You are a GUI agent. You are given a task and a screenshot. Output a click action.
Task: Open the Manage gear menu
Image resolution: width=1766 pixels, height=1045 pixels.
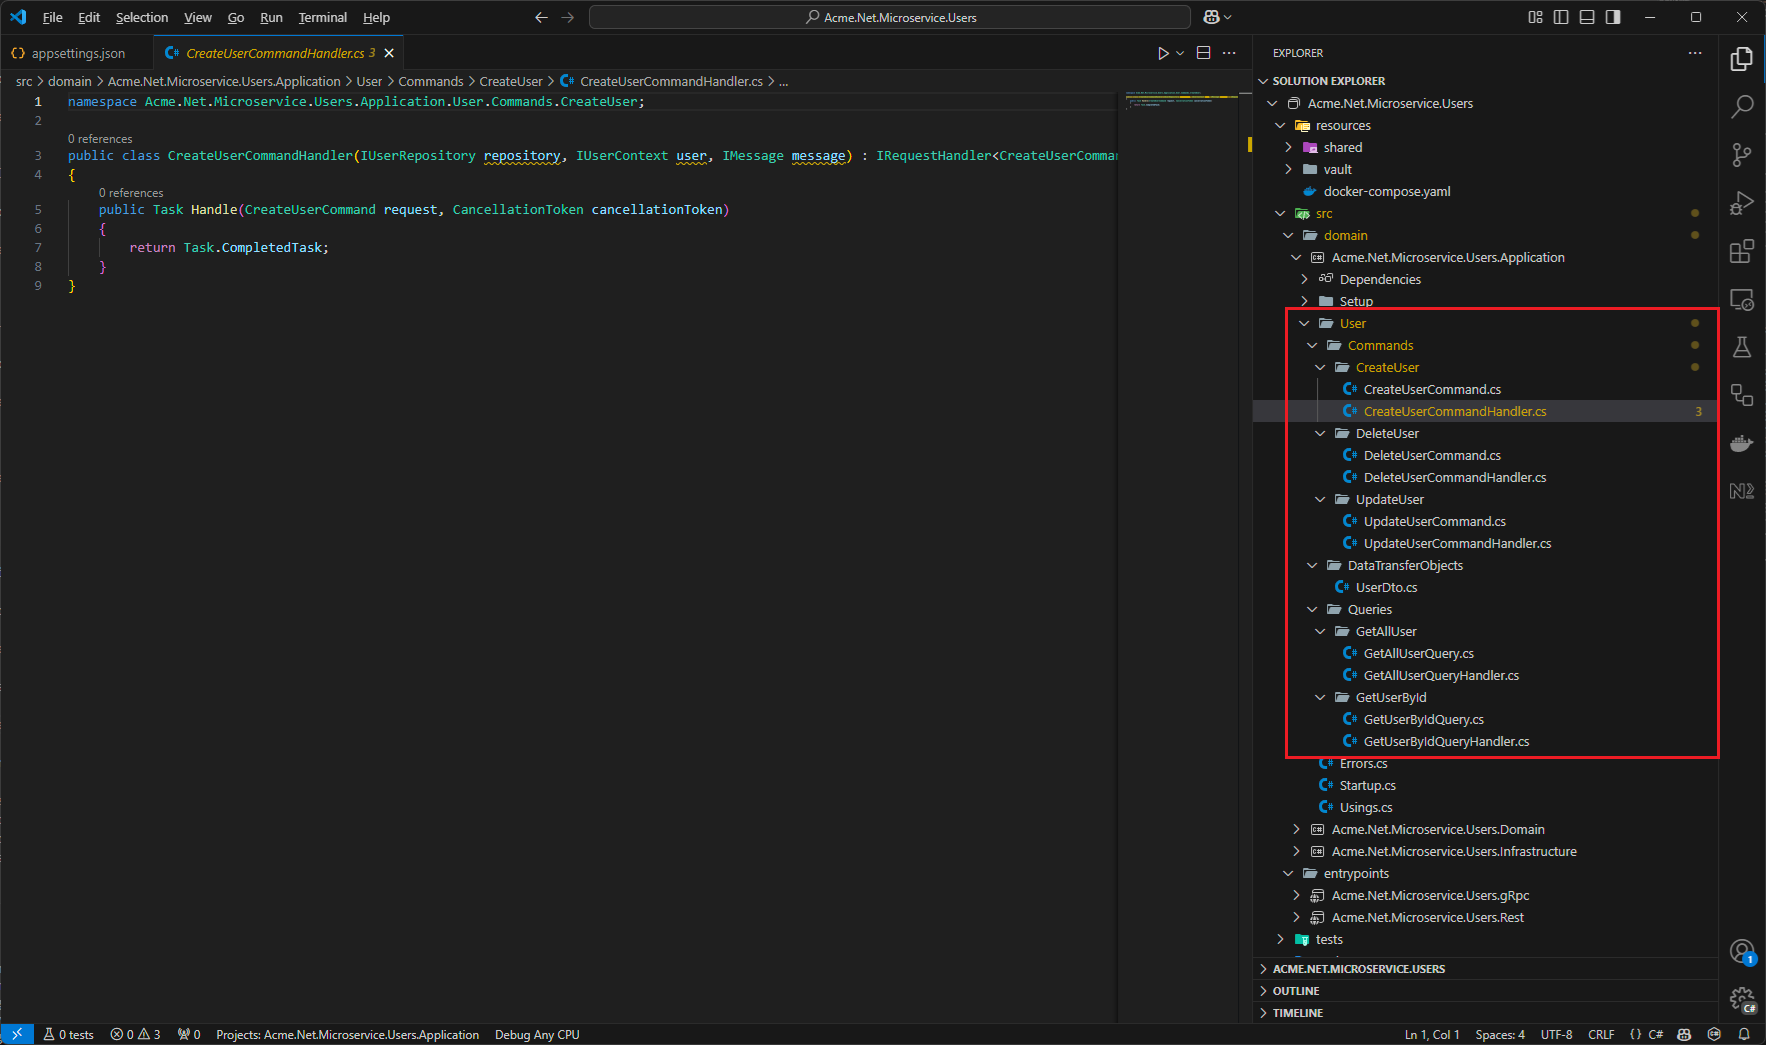click(x=1741, y=999)
